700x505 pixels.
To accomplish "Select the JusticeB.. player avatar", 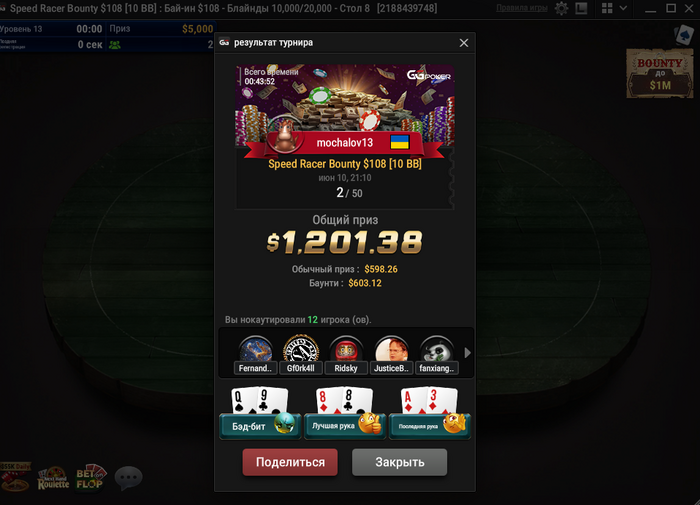I will pos(392,355).
